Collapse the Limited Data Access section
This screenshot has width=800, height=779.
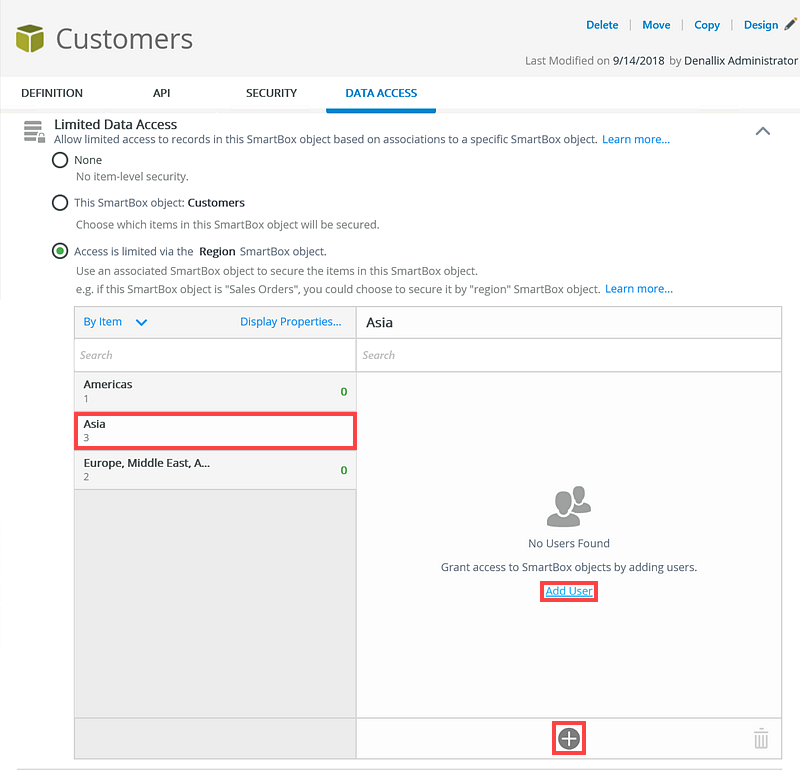(x=763, y=131)
